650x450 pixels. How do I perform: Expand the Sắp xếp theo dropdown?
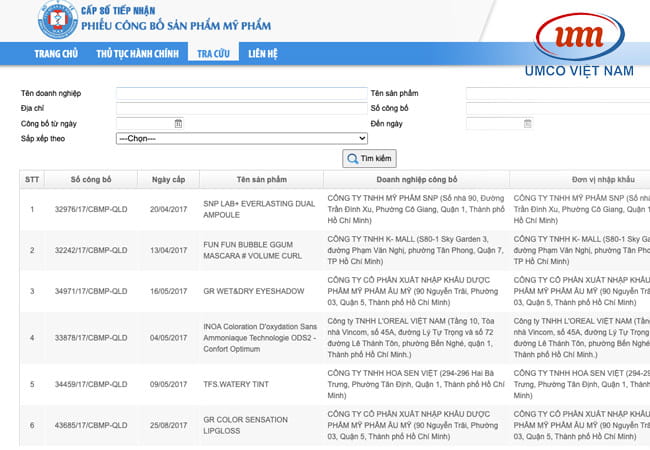pyautogui.click(x=242, y=138)
